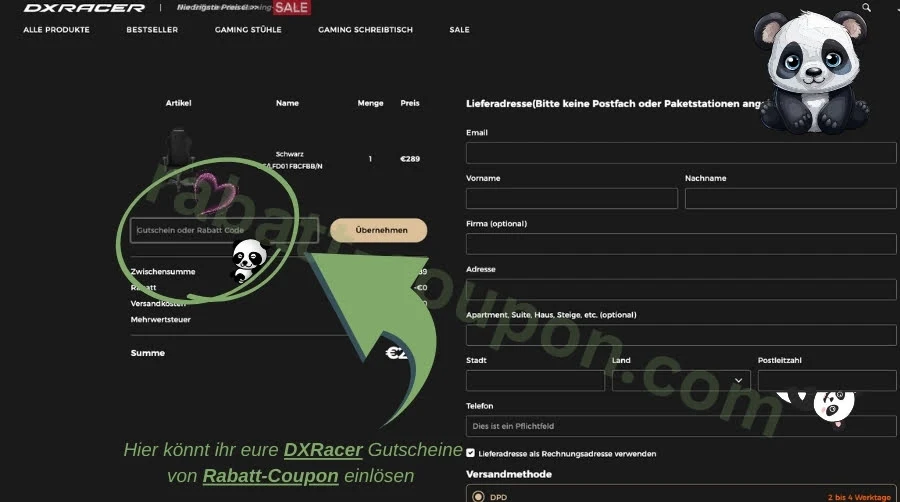Screen dimensions: 900x502
Task: Focus the Gutschein oder Rabatt Code field
Action: tap(224, 230)
